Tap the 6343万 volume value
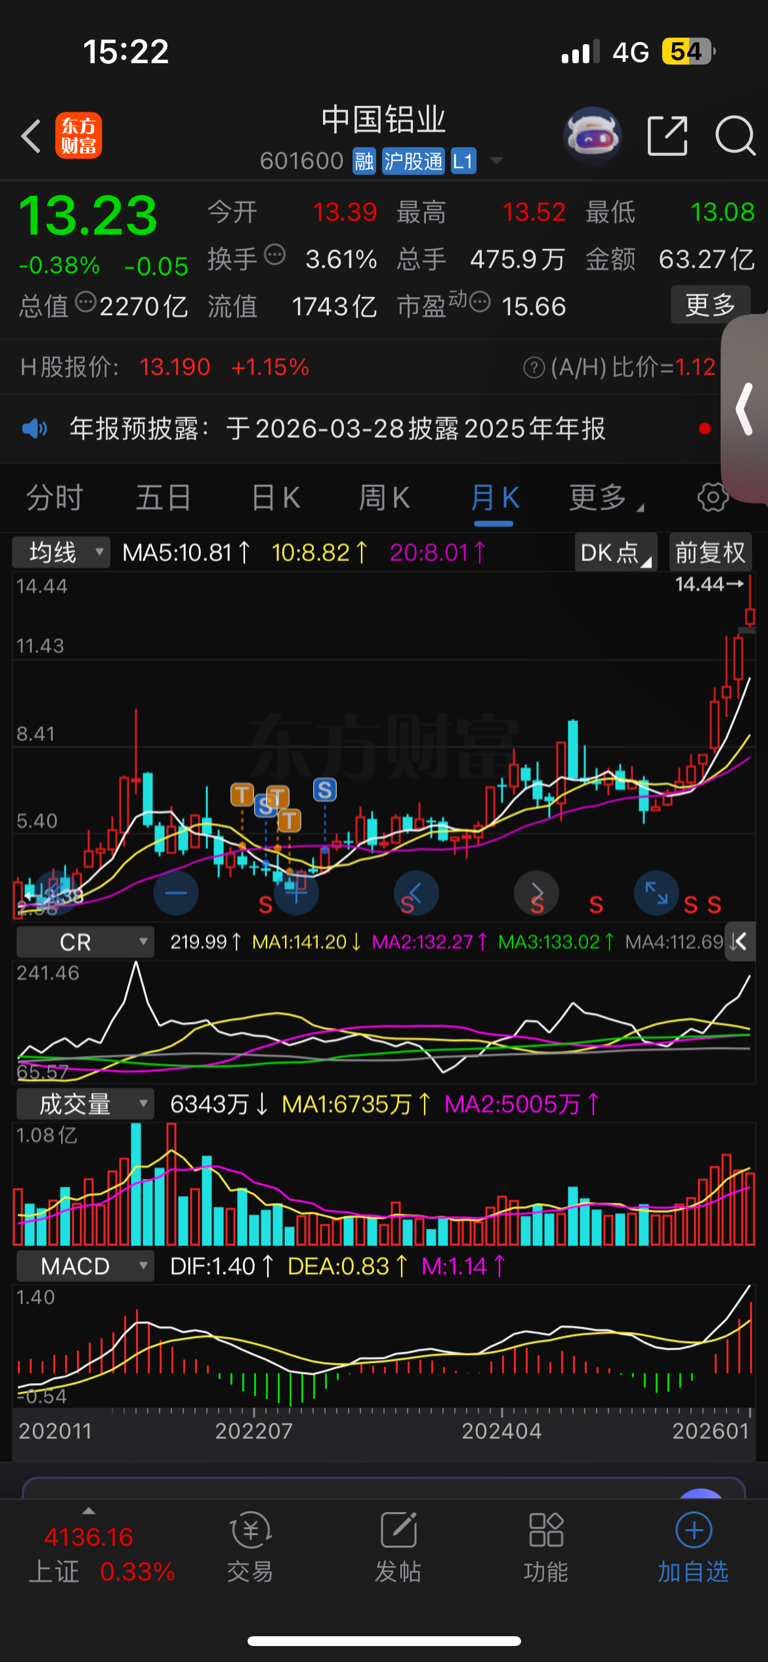Image resolution: width=768 pixels, height=1663 pixels. (x=219, y=1104)
